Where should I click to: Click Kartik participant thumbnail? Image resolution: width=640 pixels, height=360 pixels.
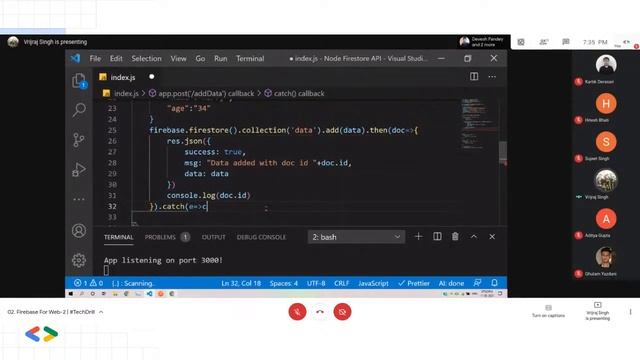pyautogui.click(x=606, y=64)
